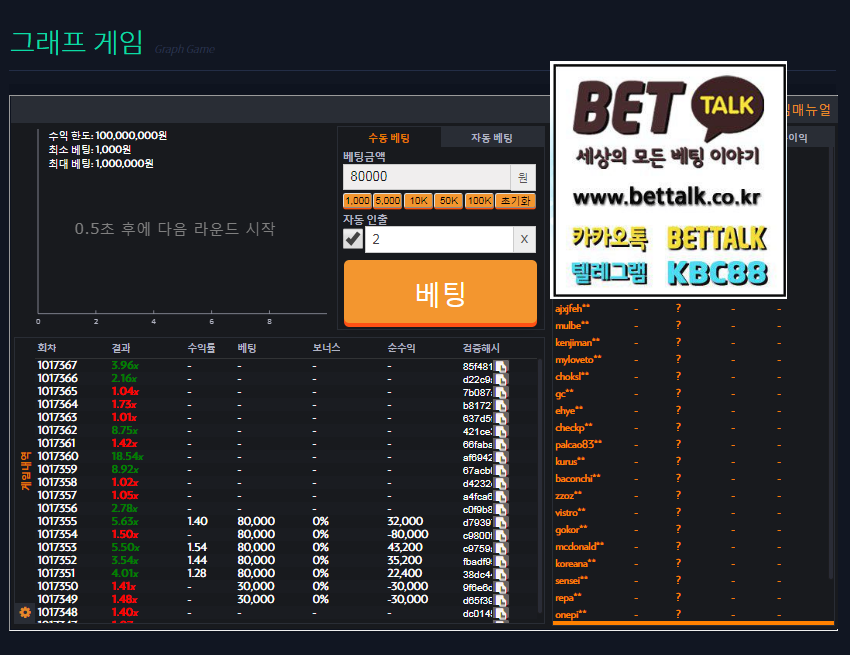Click the game history list scrollbar
850x655 pixels.
click(539, 485)
